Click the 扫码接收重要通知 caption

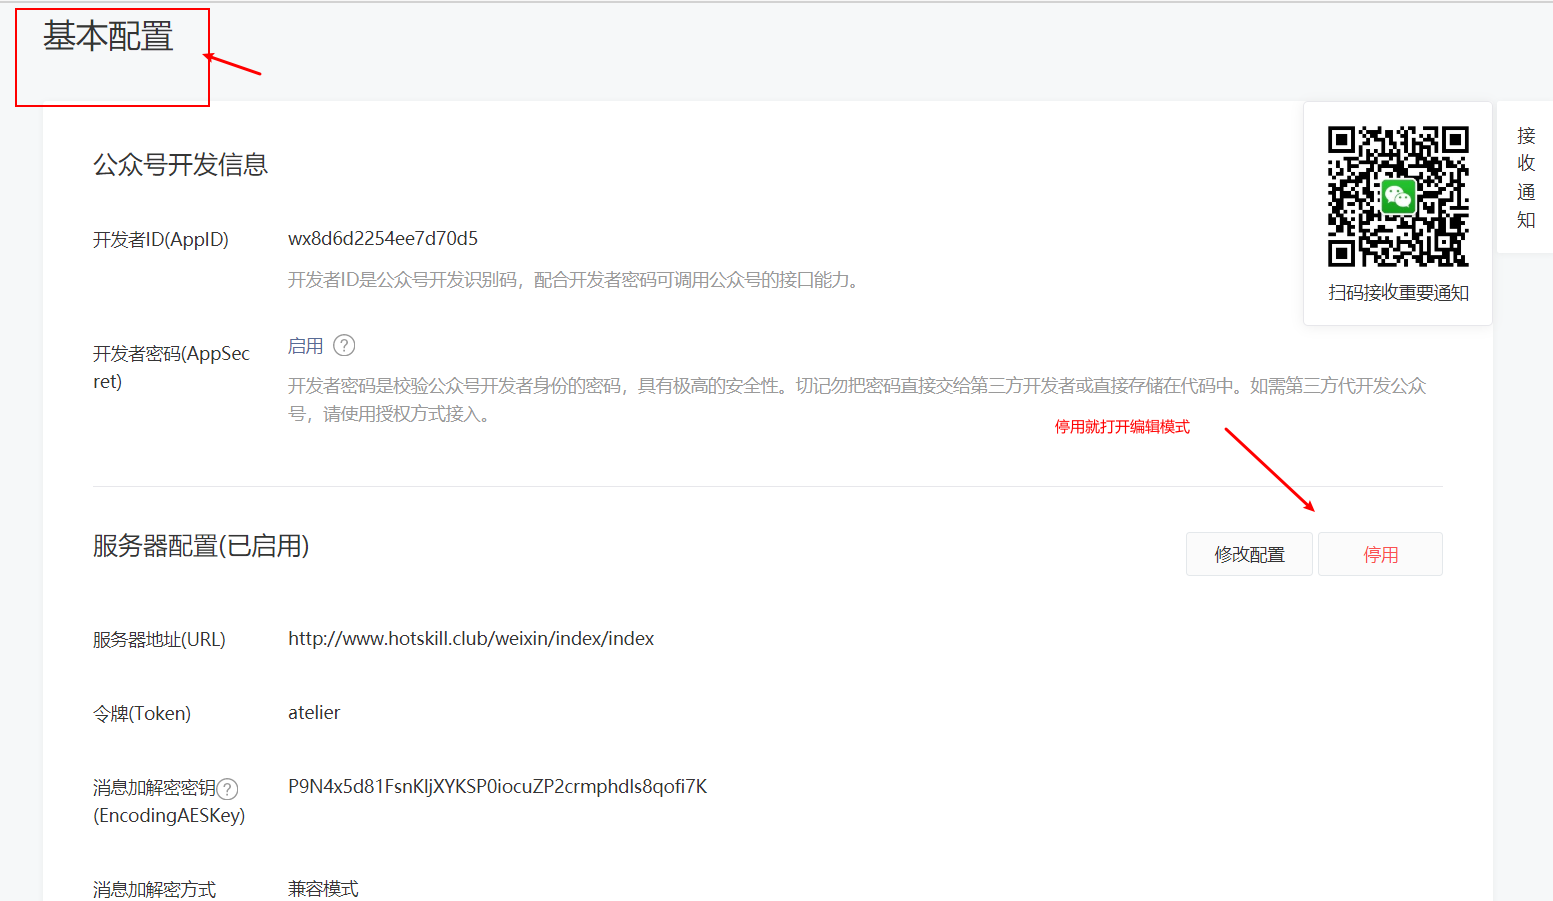tap(1398, 293)
